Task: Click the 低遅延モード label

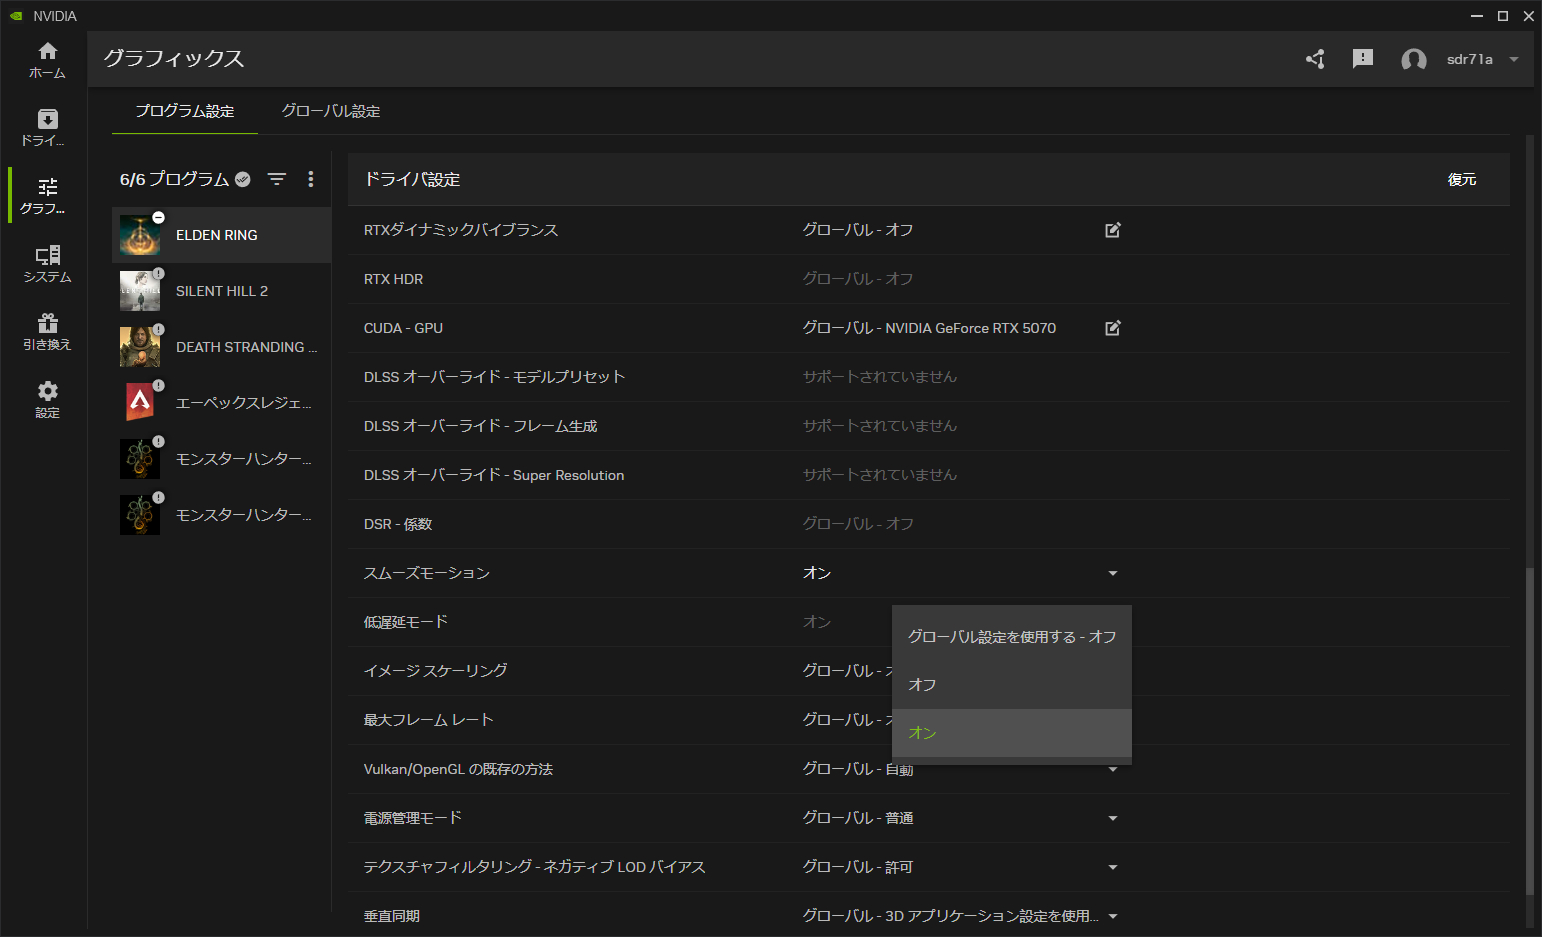Action: tap(406, 622)
